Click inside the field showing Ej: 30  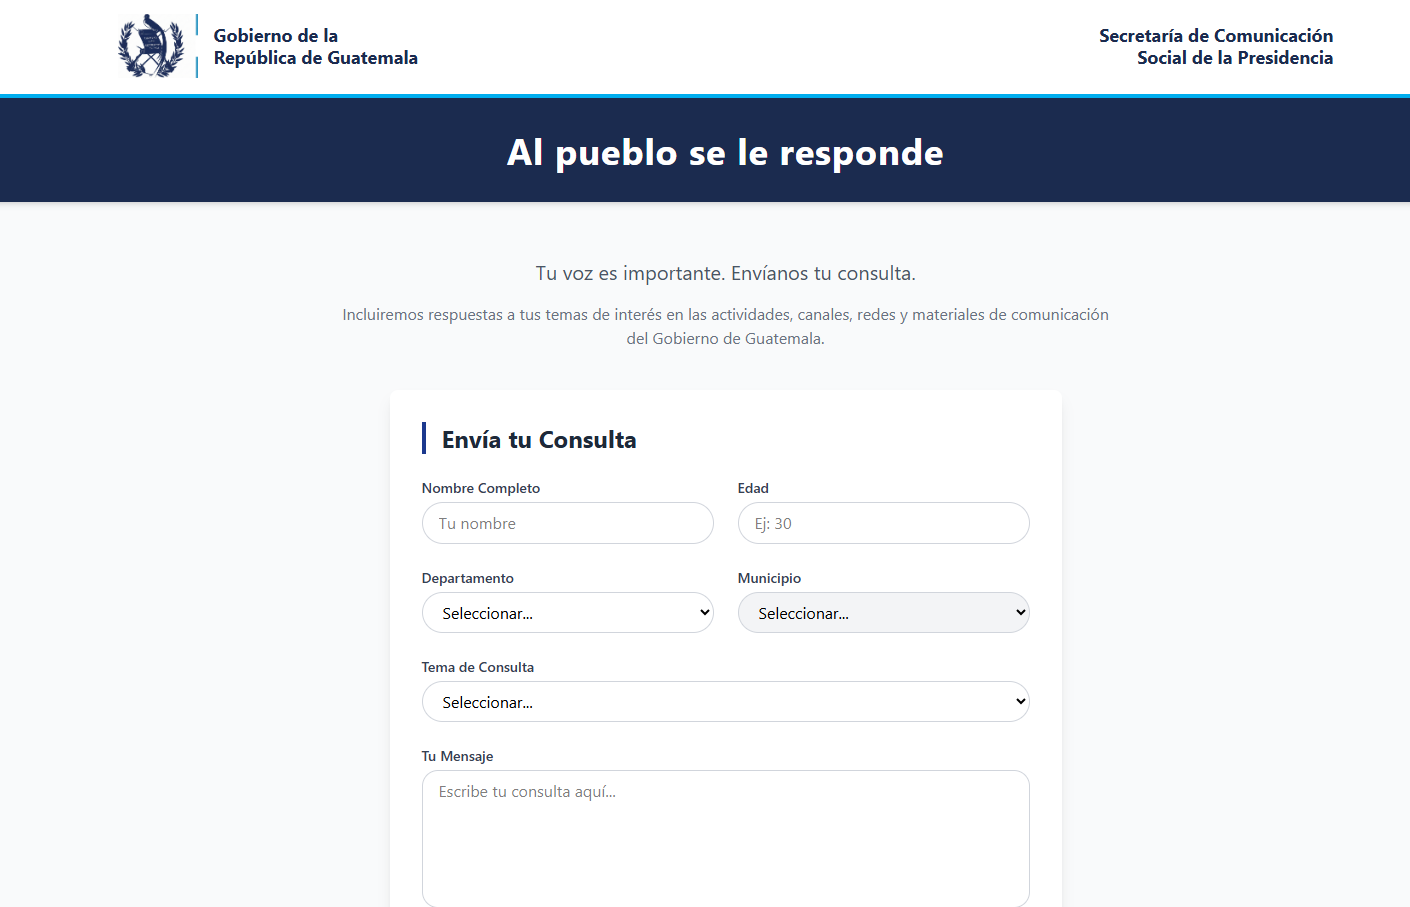click(883, 523)
